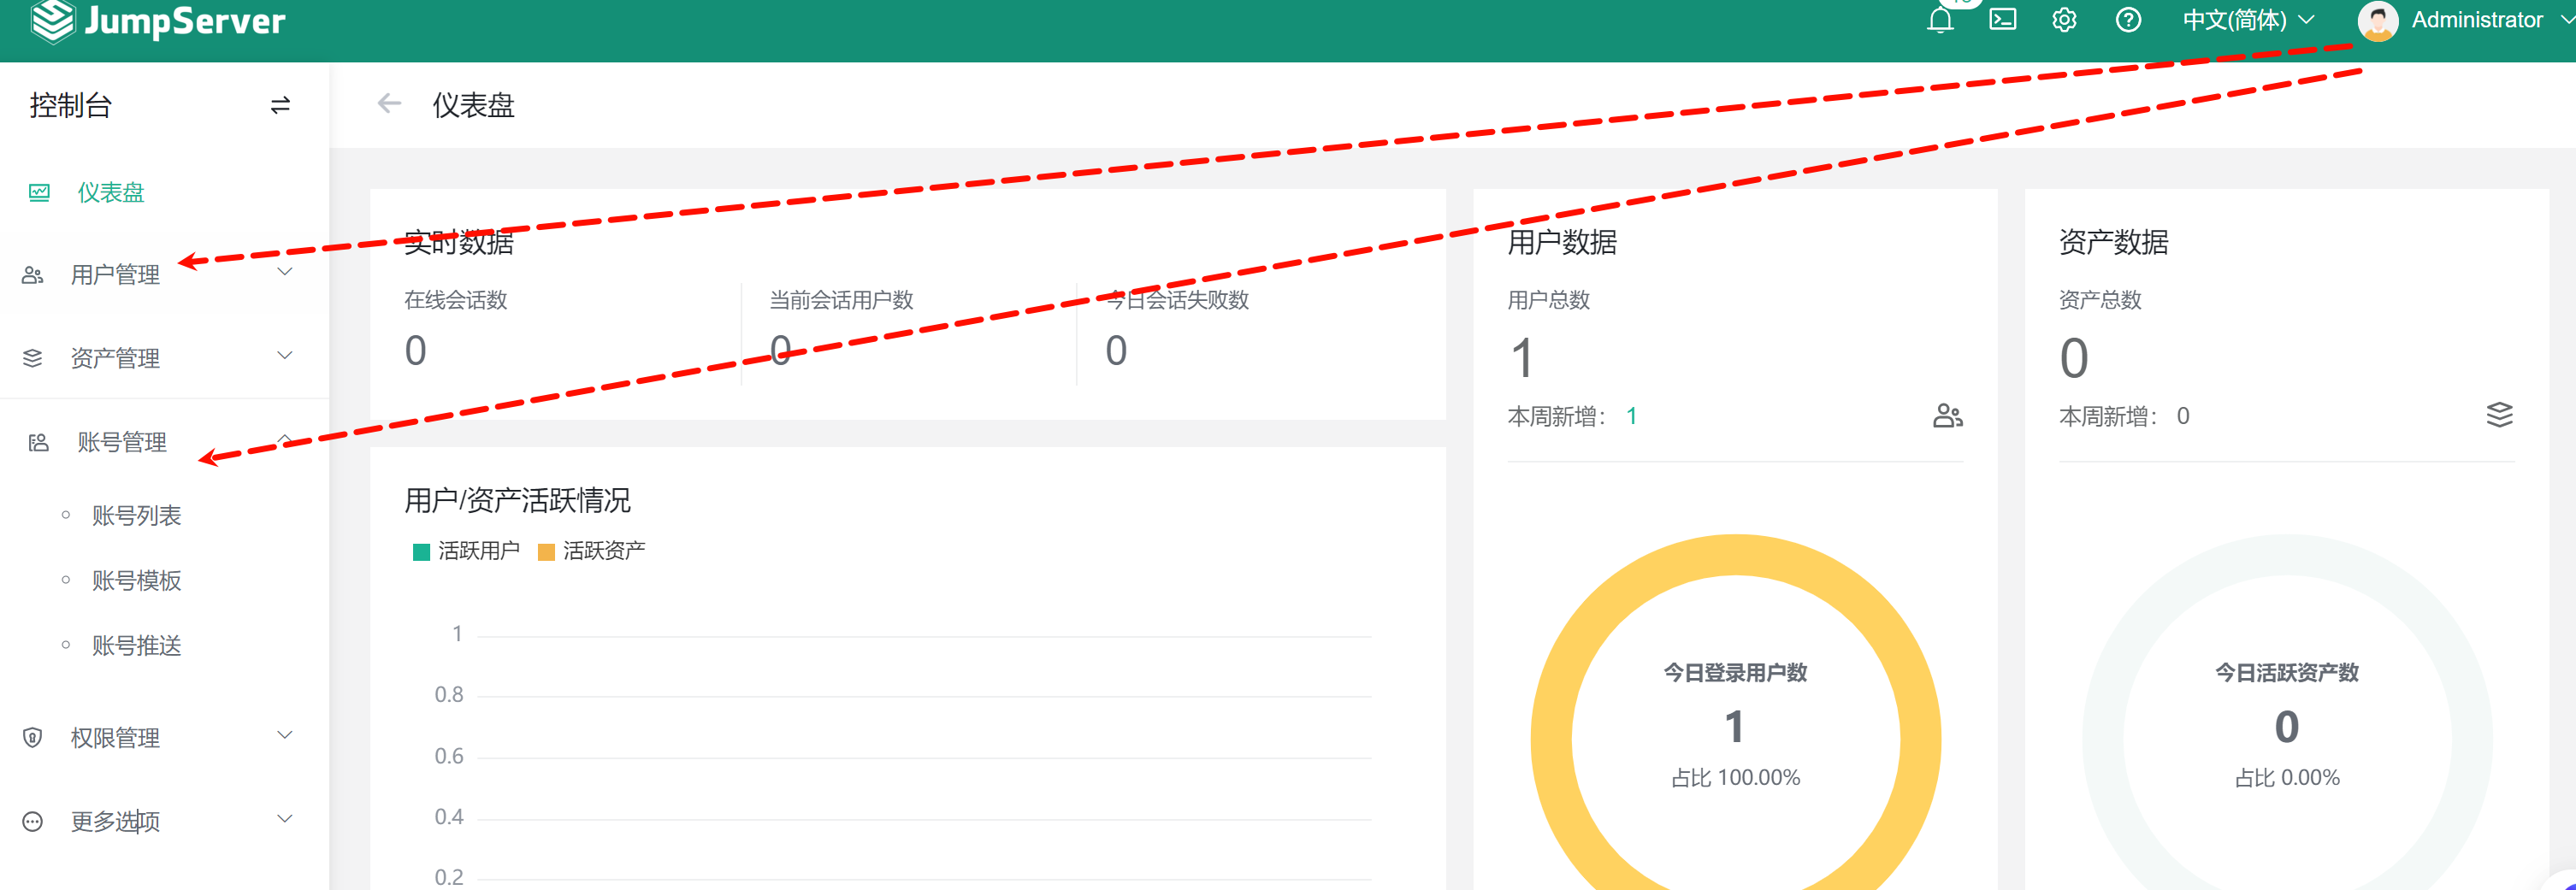
Task: Click the 本周新增 user count link
Action: [1631, 416]
